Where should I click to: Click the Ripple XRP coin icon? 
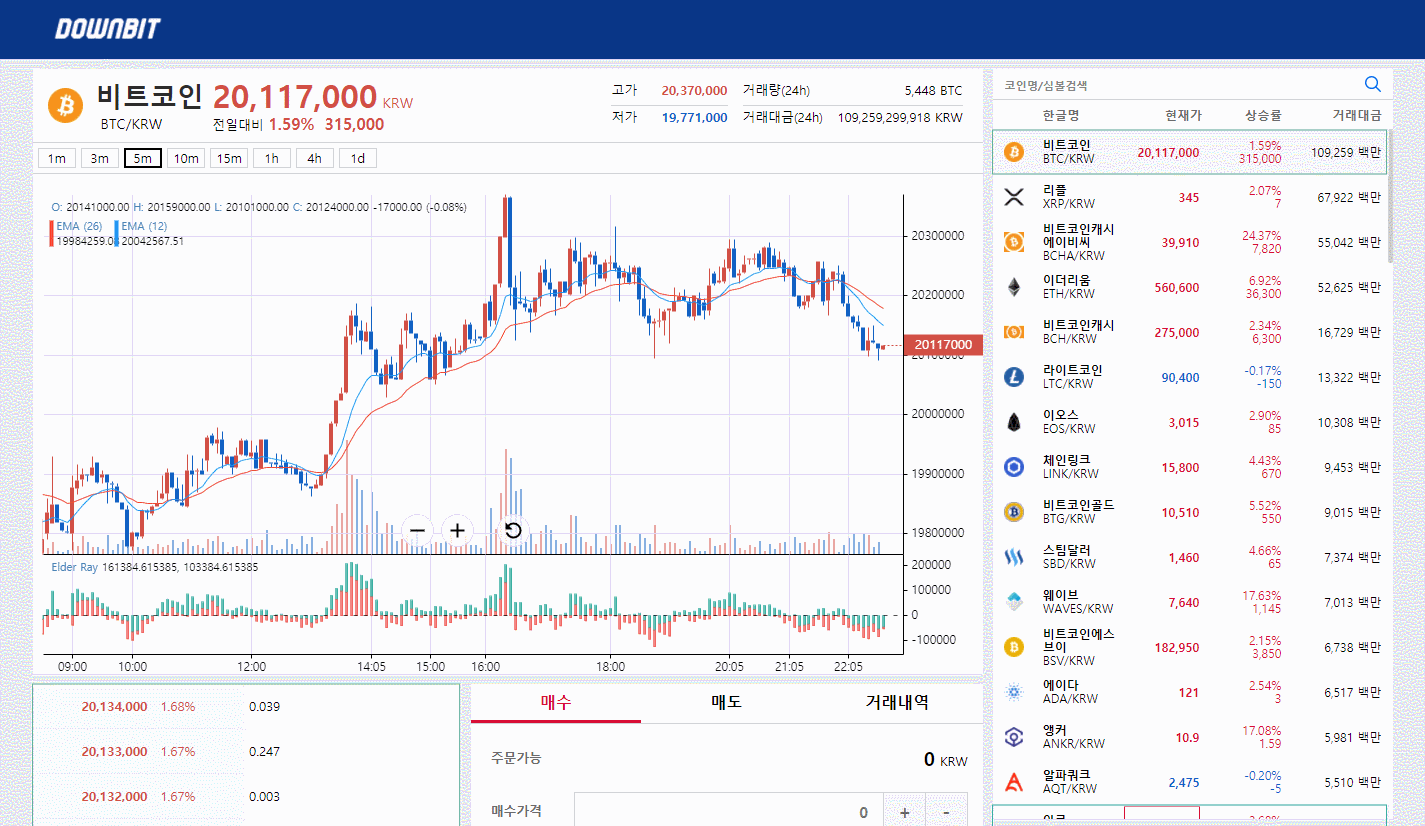coord(1014,197)
